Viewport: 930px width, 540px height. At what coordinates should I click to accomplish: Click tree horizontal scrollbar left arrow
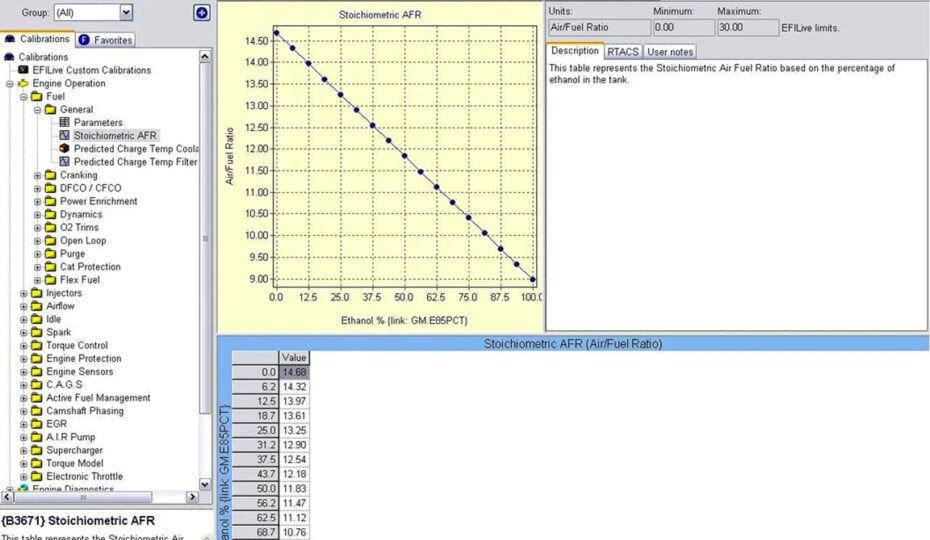pos(7,497)
